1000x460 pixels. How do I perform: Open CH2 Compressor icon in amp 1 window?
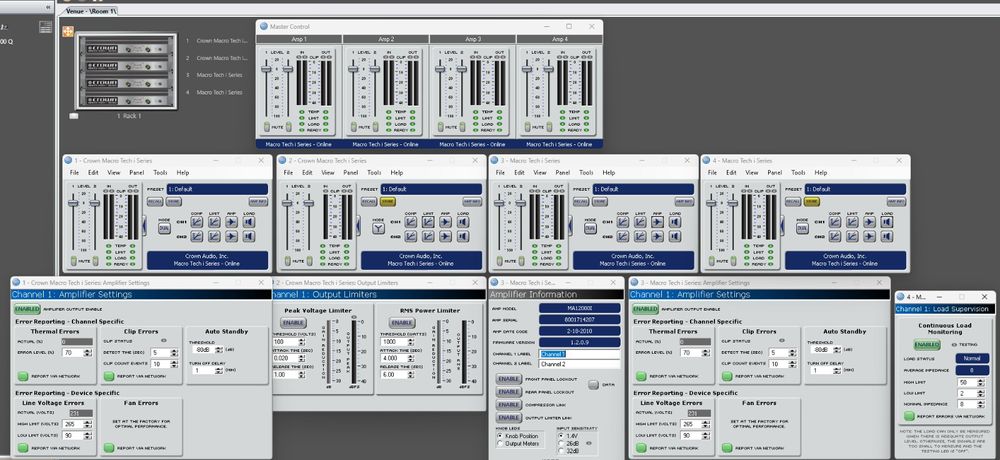[197, 237]
